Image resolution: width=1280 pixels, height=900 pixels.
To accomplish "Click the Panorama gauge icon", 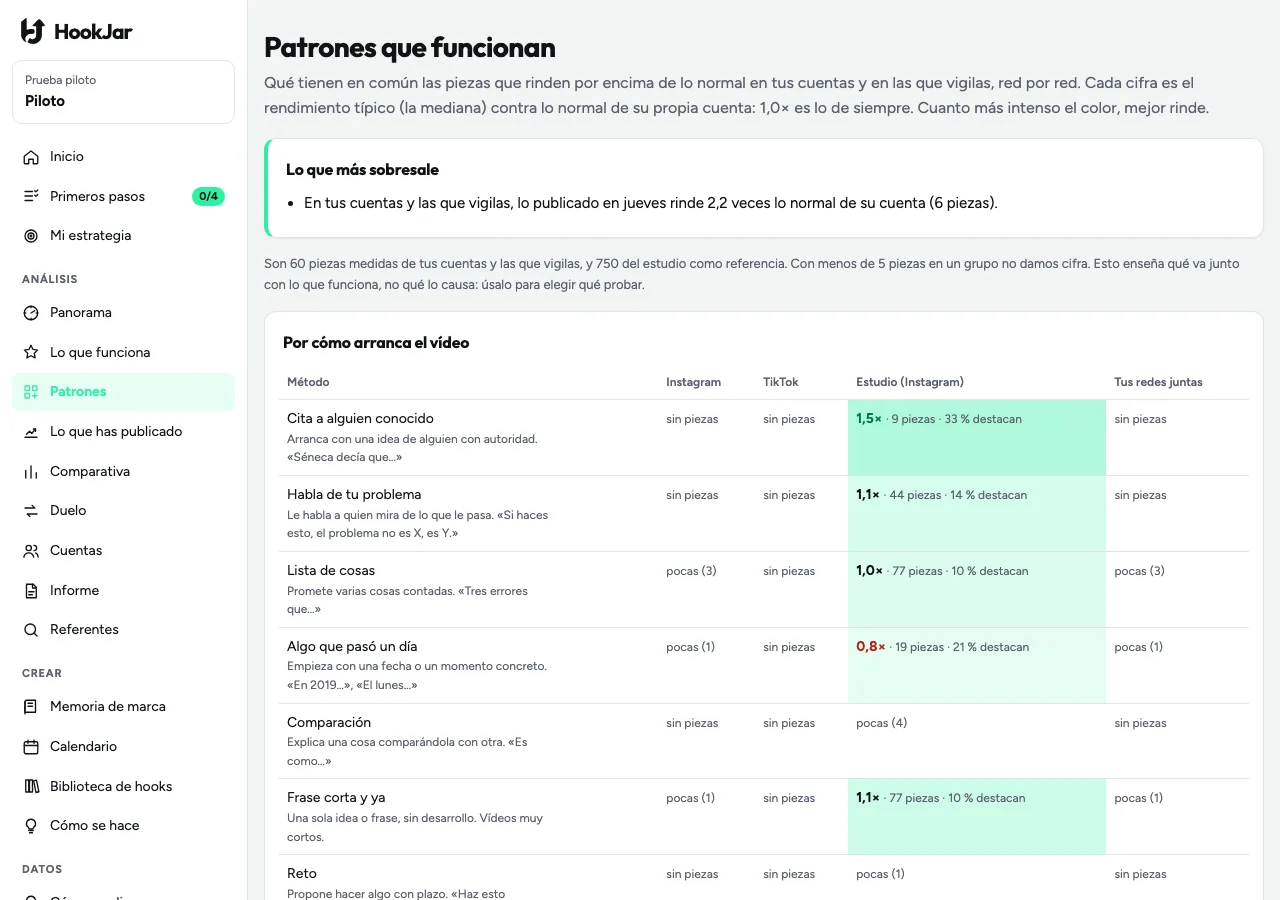I will pos(31,313).
